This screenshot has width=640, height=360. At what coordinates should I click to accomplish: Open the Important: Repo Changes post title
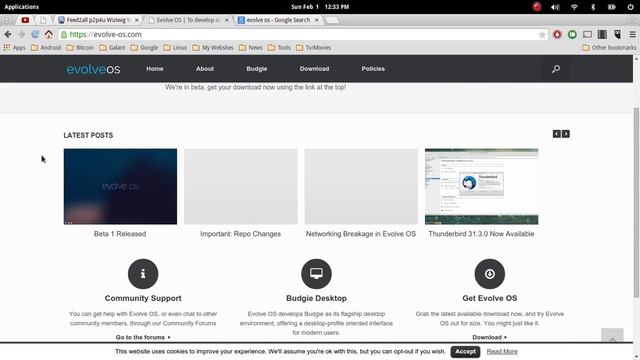click(240, 234)
